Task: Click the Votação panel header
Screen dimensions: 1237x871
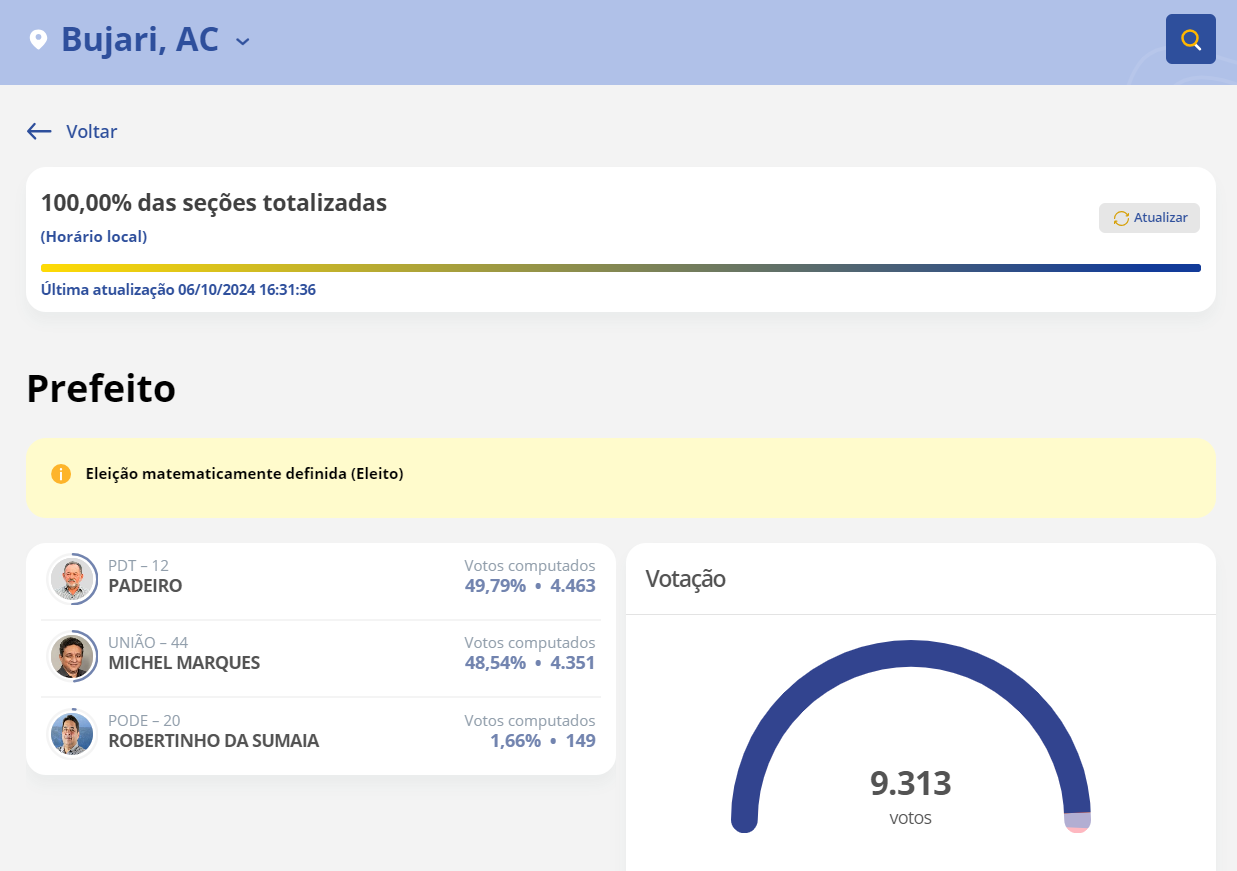Action: [686, 578]
